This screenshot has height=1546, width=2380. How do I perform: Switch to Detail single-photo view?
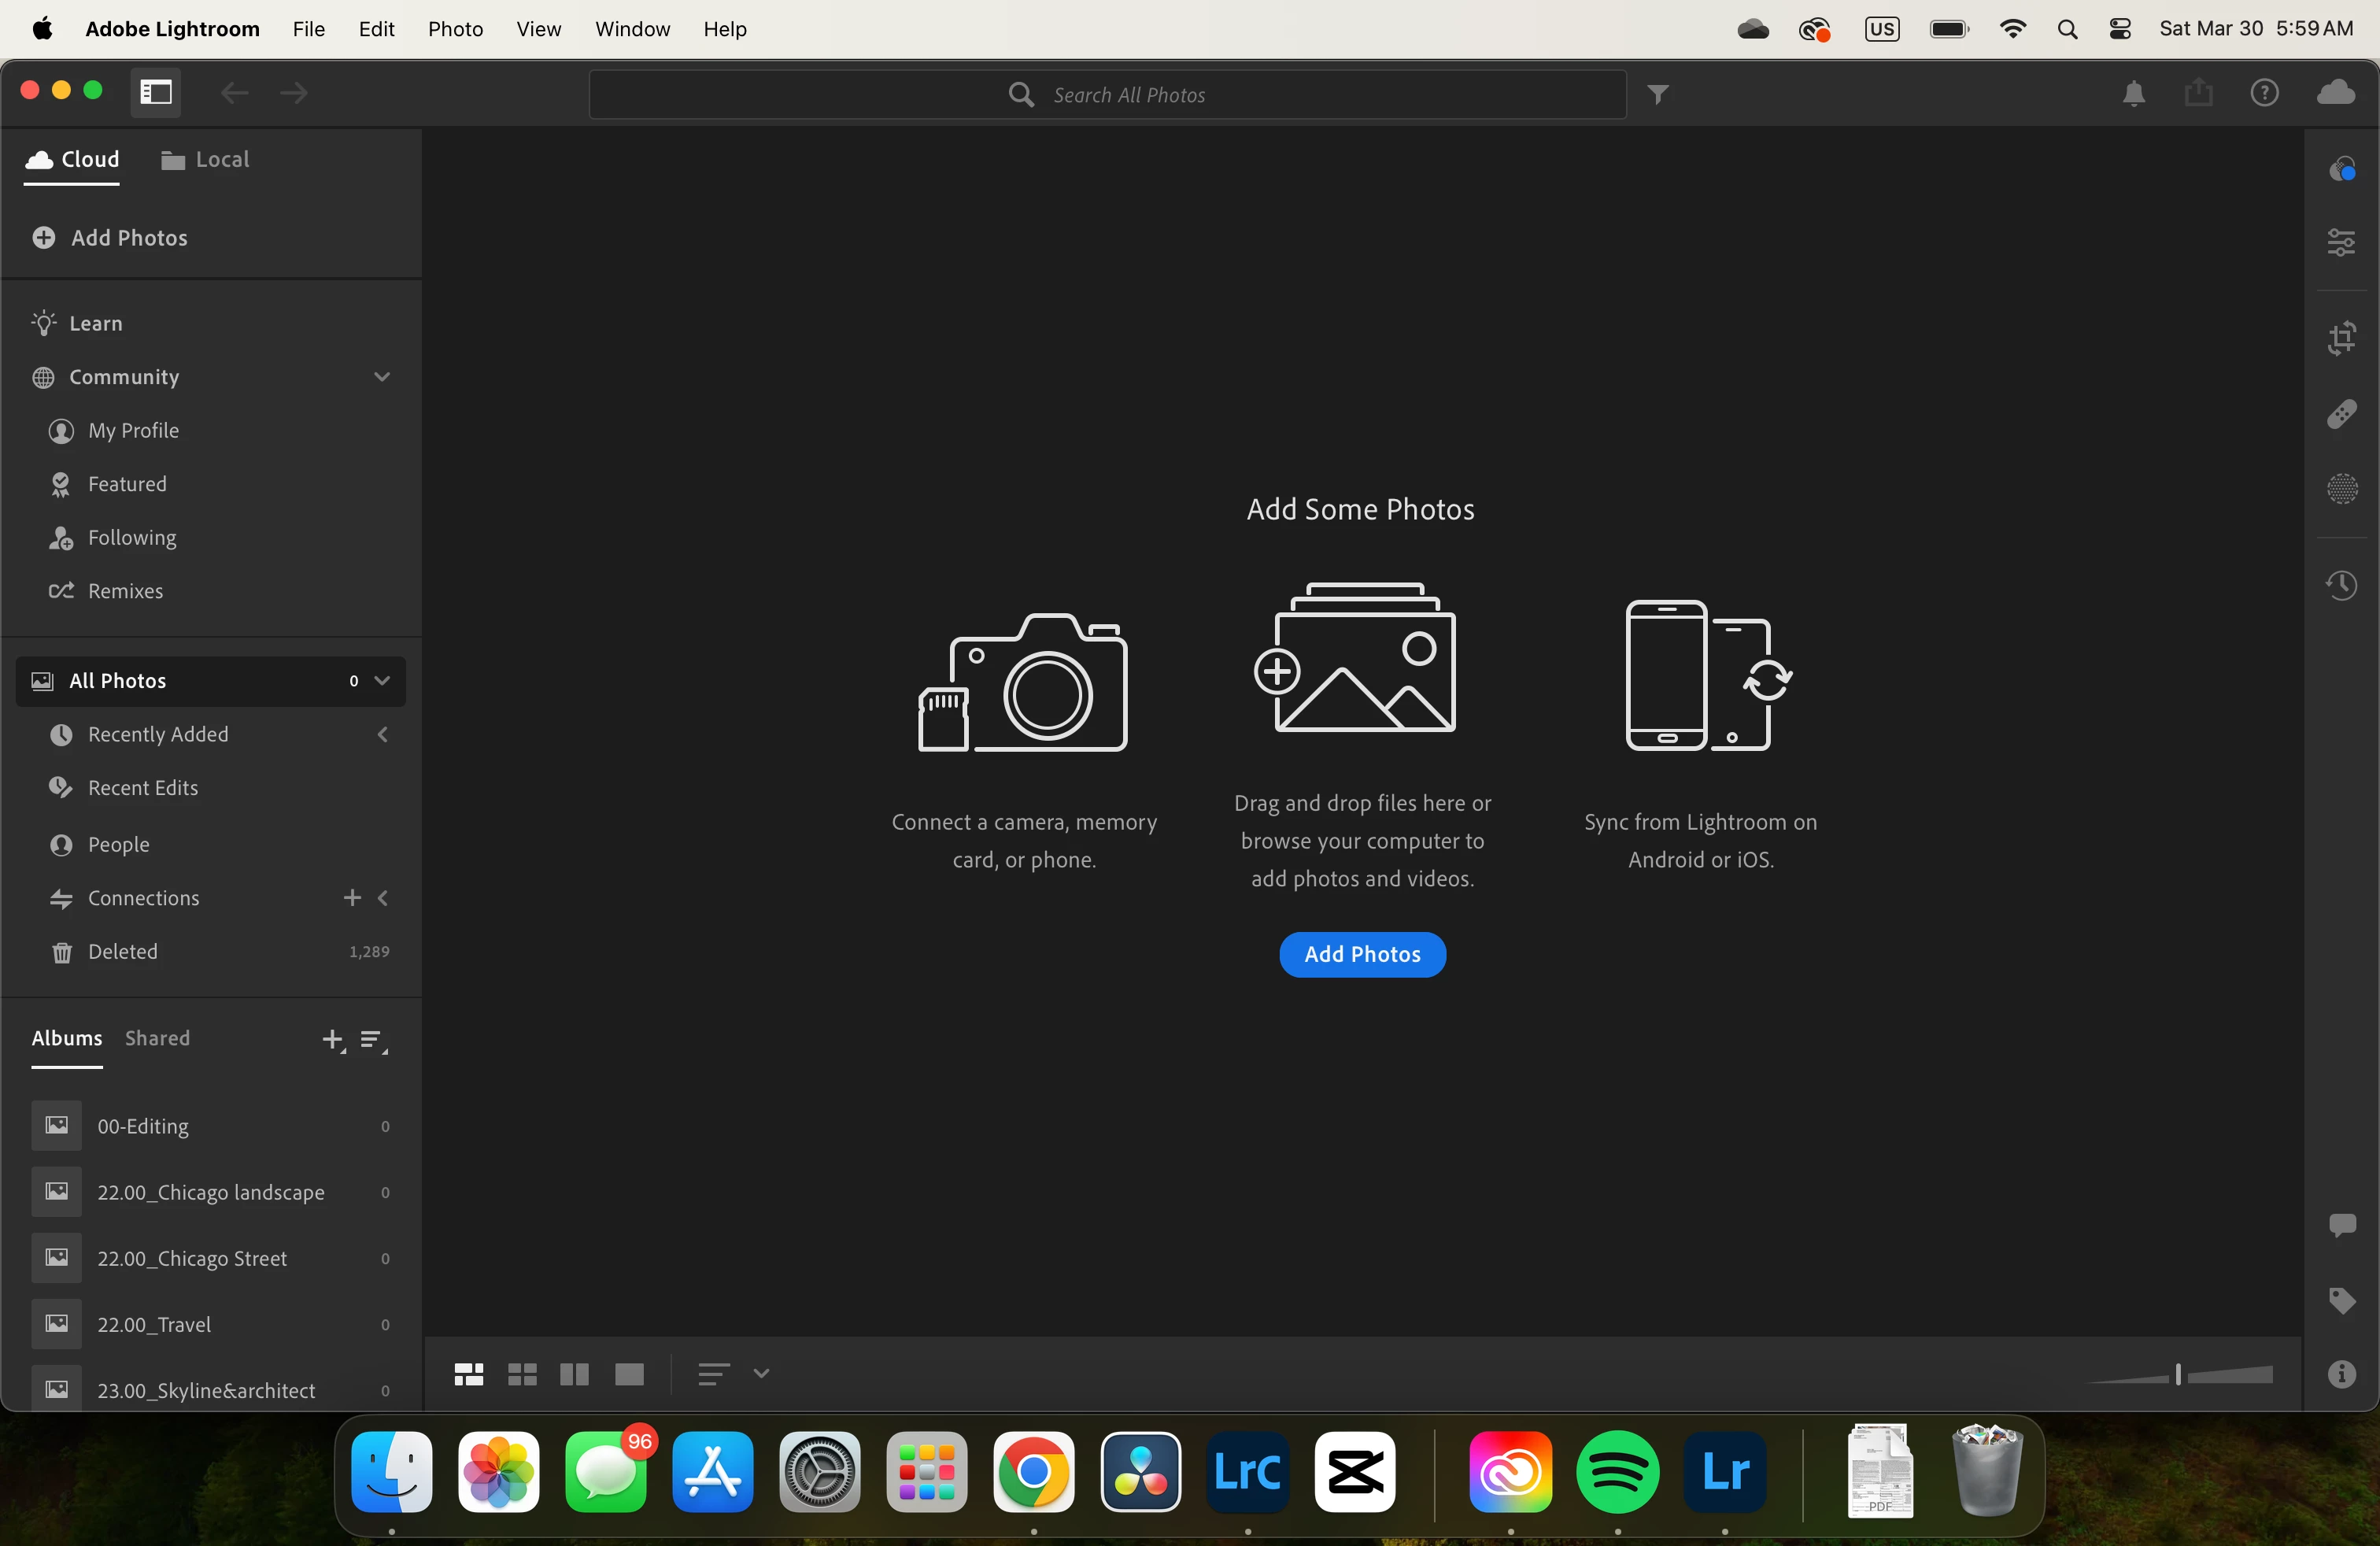[x=629, y=1374]
